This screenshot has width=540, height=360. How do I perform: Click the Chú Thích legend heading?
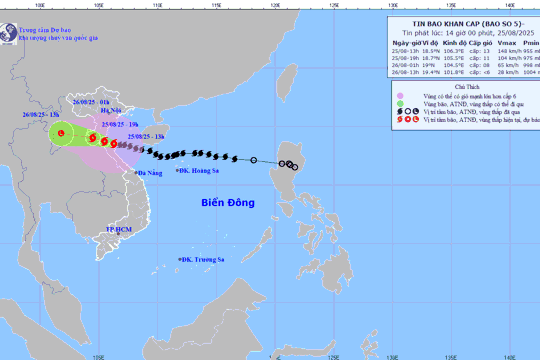tap(467, 87)
